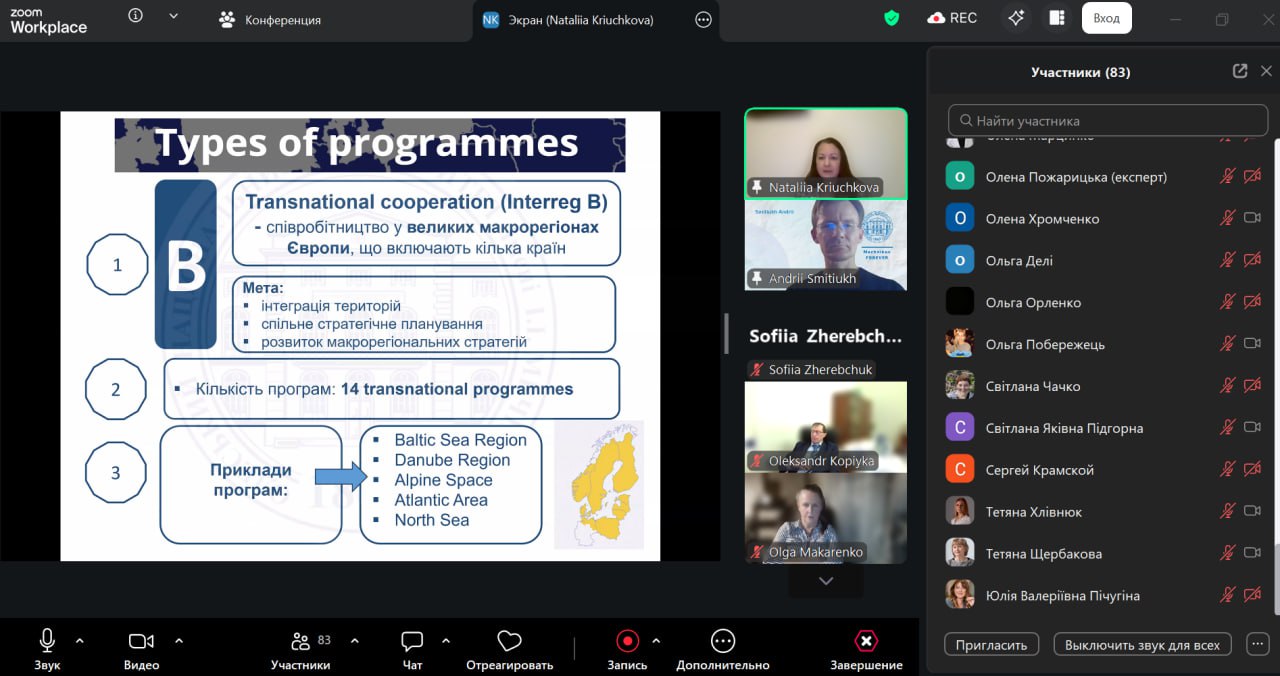This screenshot has width=1280, height=676.
Task: Open the Чат panel
Action: pos(412,649)
